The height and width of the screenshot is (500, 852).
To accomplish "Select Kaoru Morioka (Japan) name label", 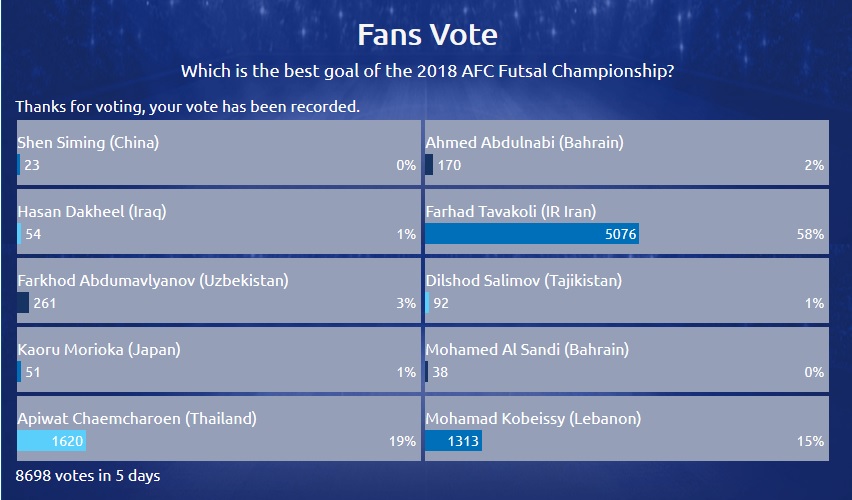I will (99, 349).
